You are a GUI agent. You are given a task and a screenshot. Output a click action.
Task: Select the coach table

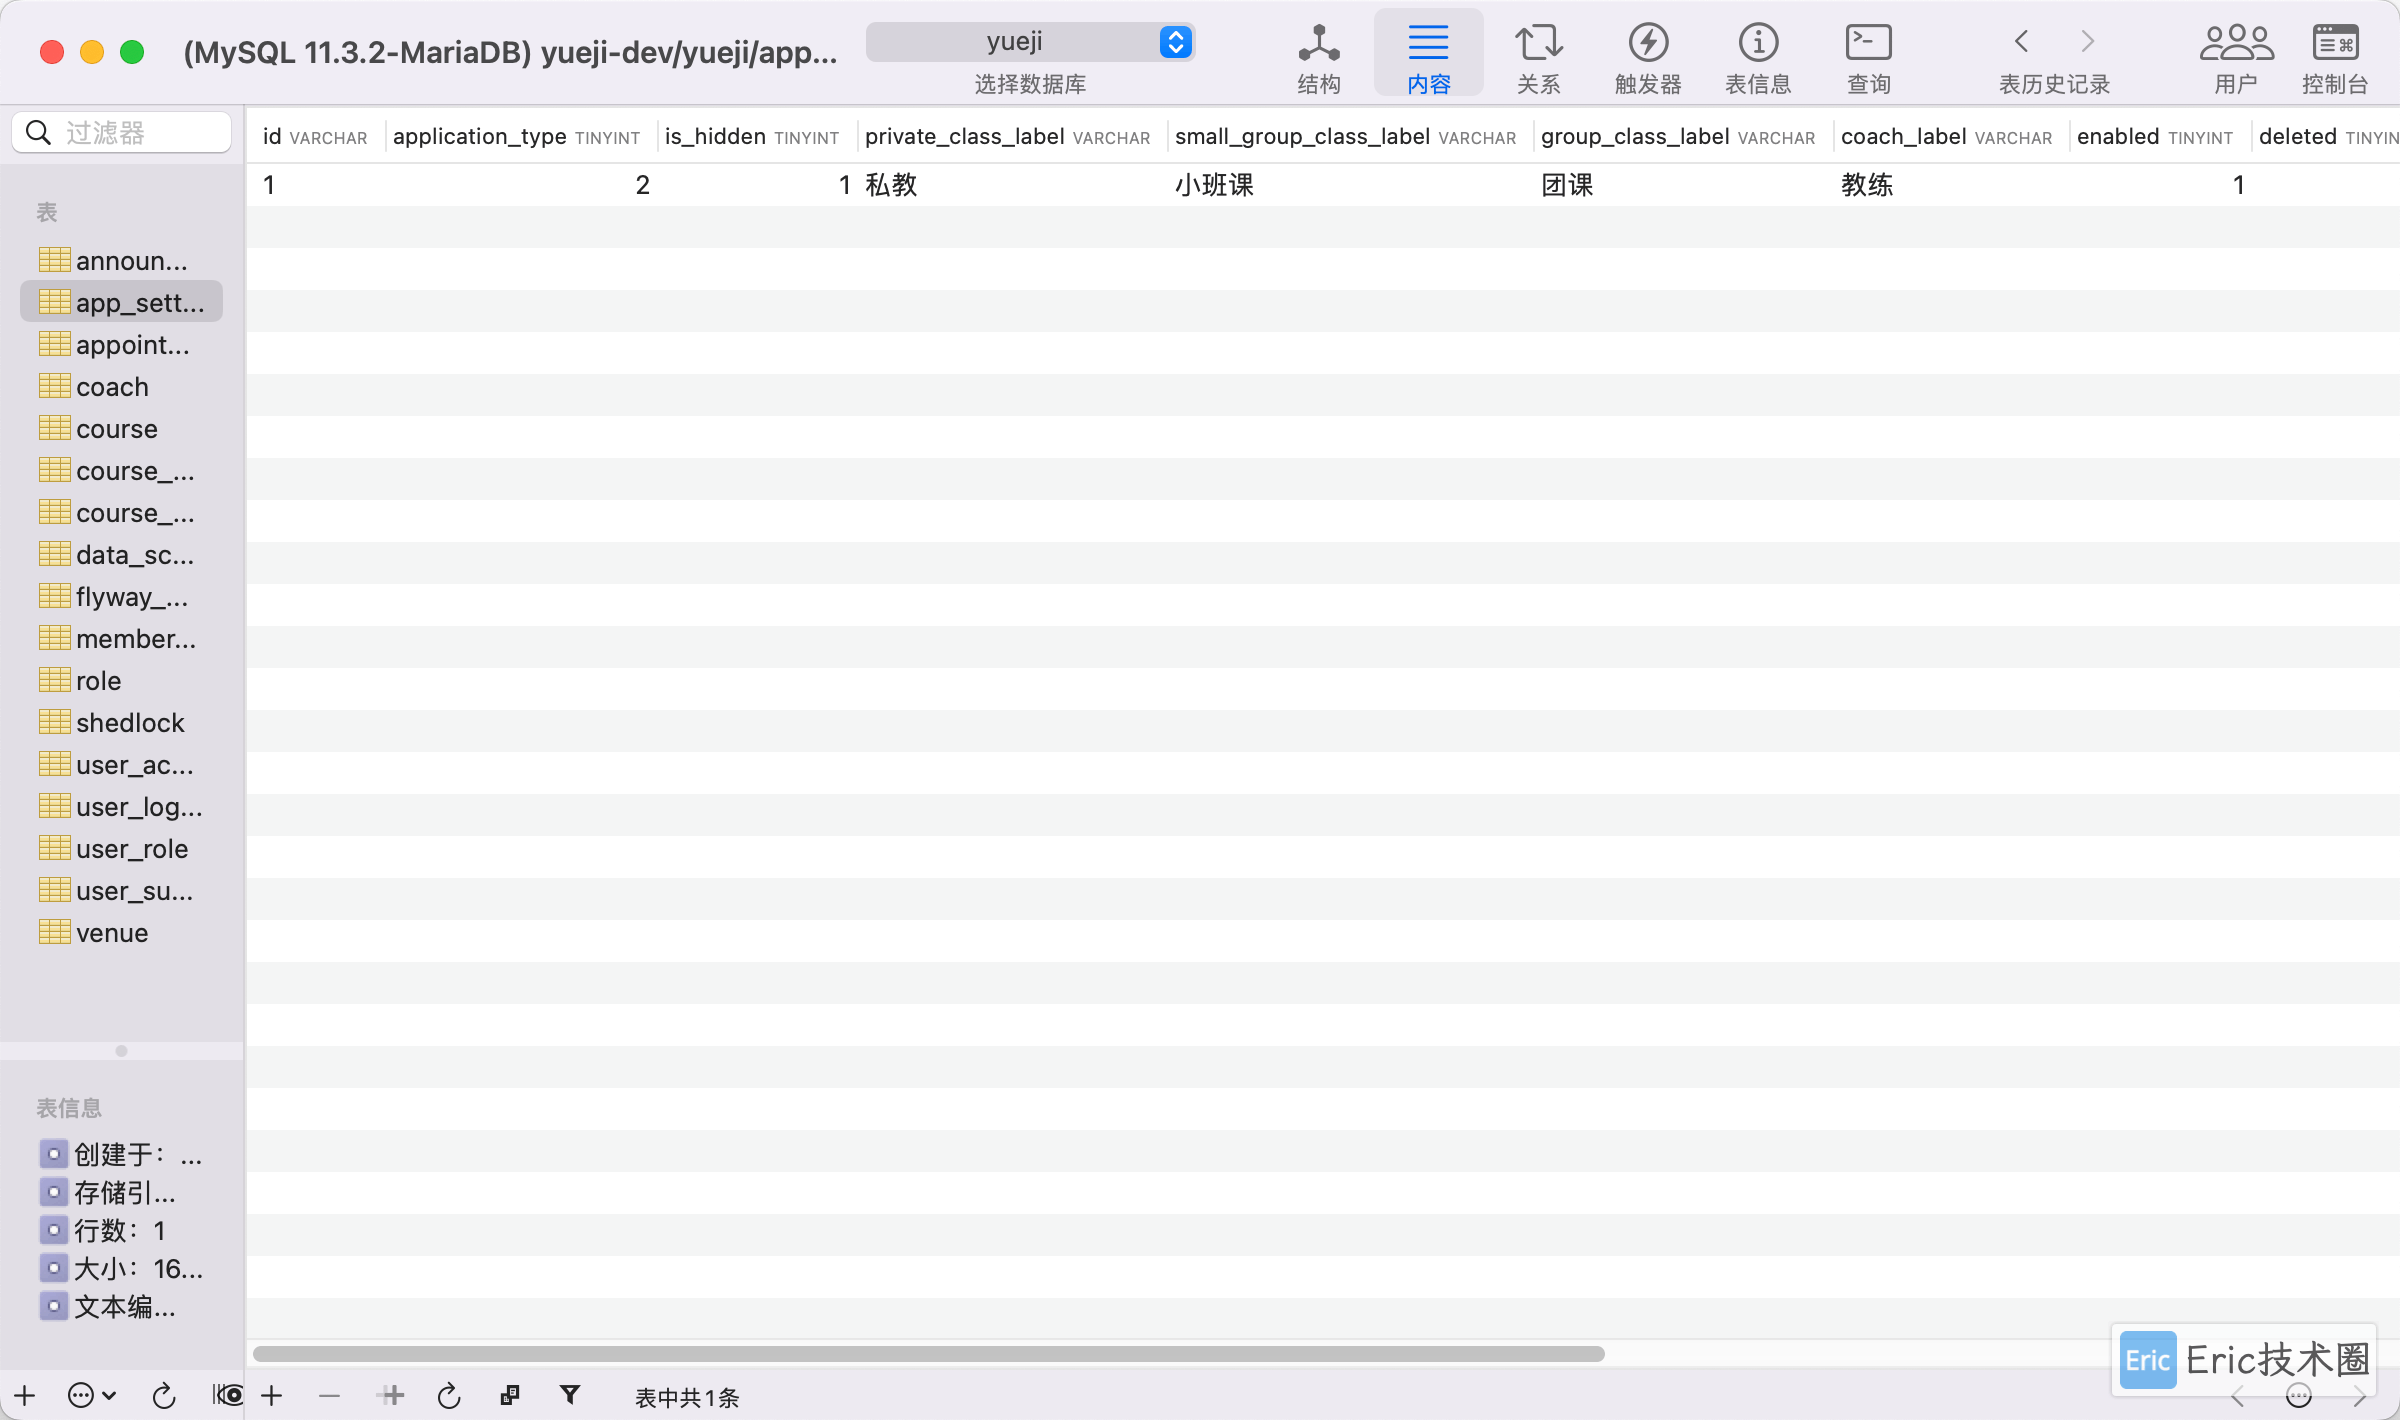click(x=122, y=386)
